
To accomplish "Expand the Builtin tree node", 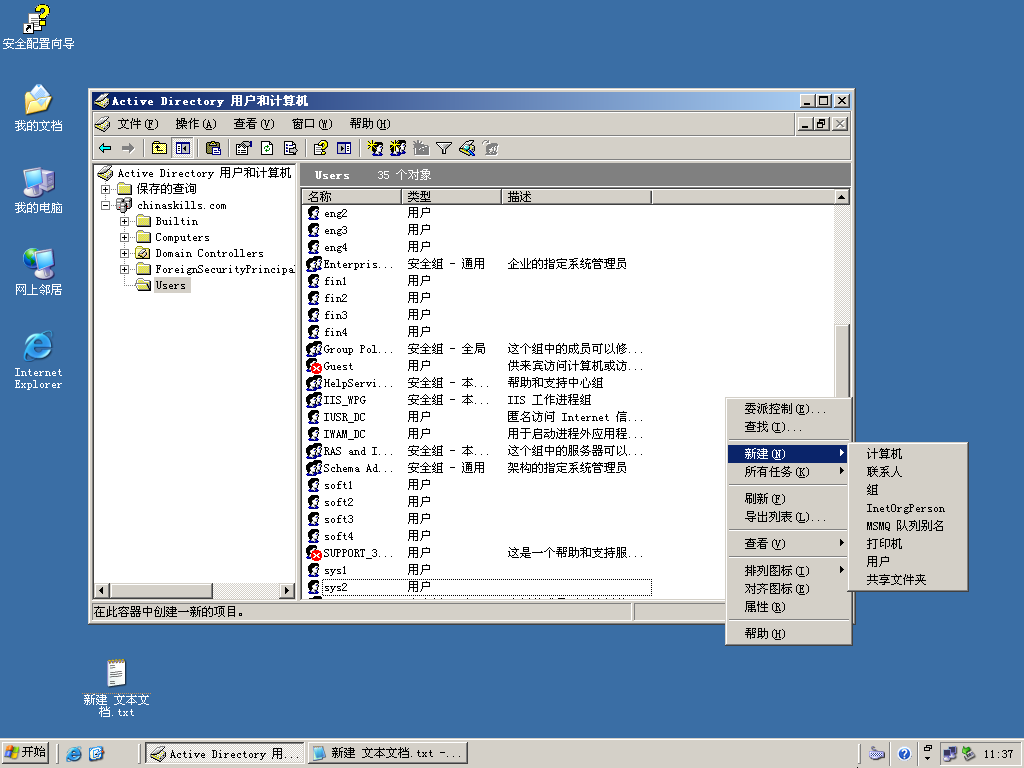I will coord(124,221).
